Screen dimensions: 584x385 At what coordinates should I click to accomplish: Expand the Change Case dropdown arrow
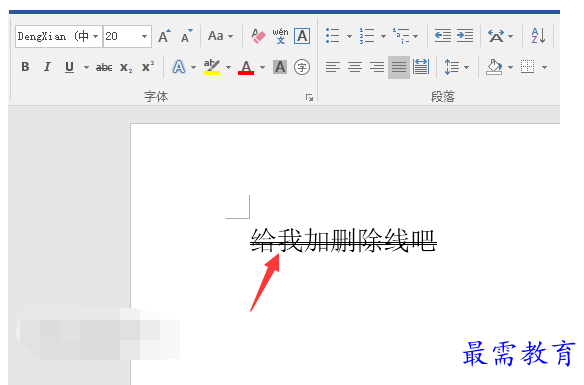pos(231,36)
